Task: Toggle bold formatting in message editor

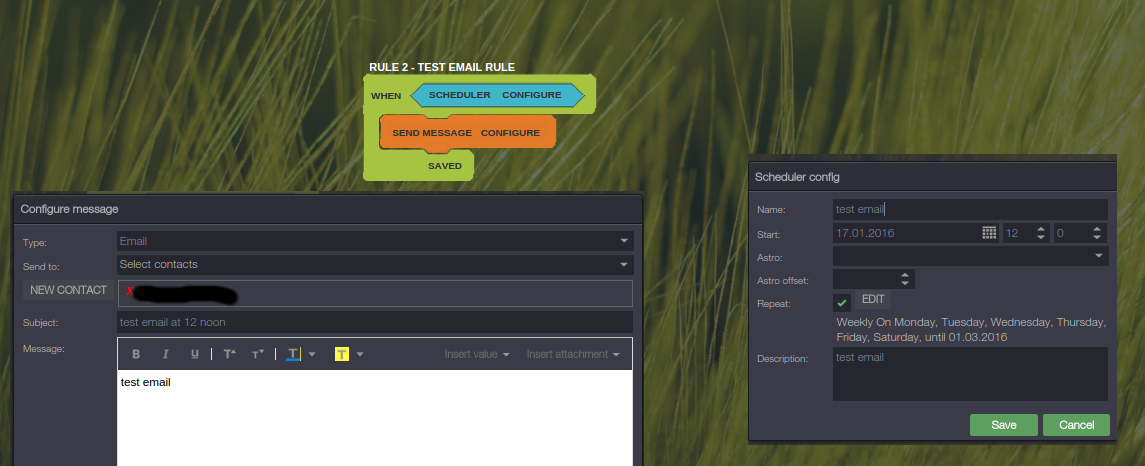Action: (137, 354)
